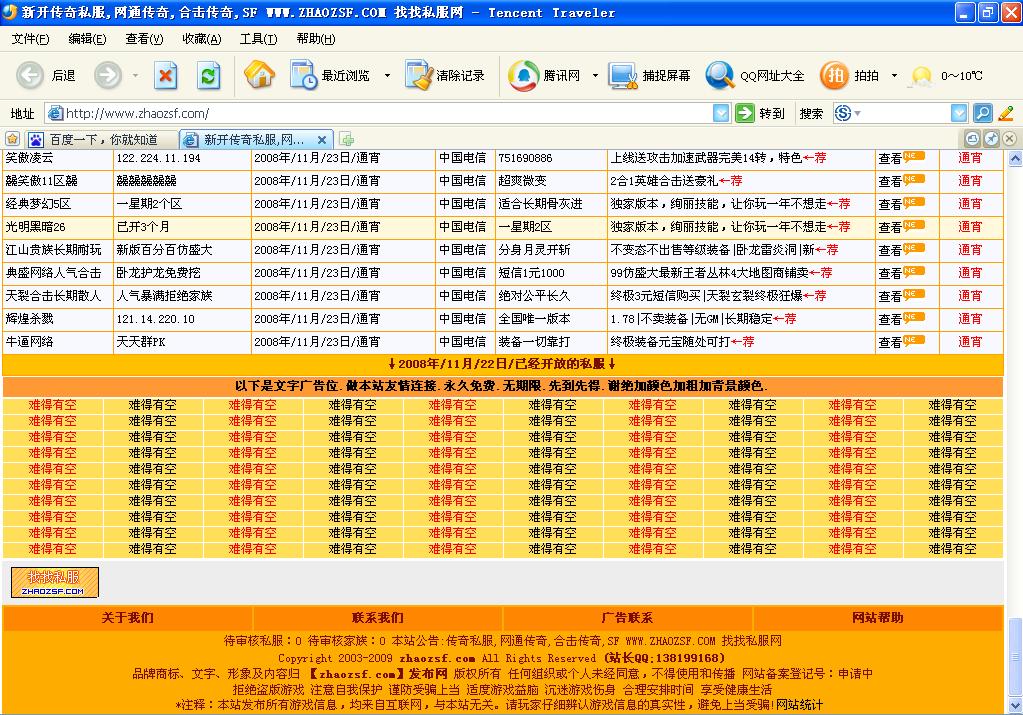
Task: Click the vertical scrollbar down arrow
Action: point(1014,706)
